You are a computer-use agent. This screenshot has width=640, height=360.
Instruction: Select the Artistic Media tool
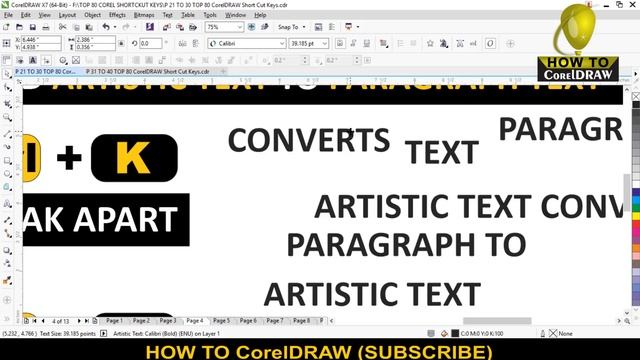pos(7,147)
